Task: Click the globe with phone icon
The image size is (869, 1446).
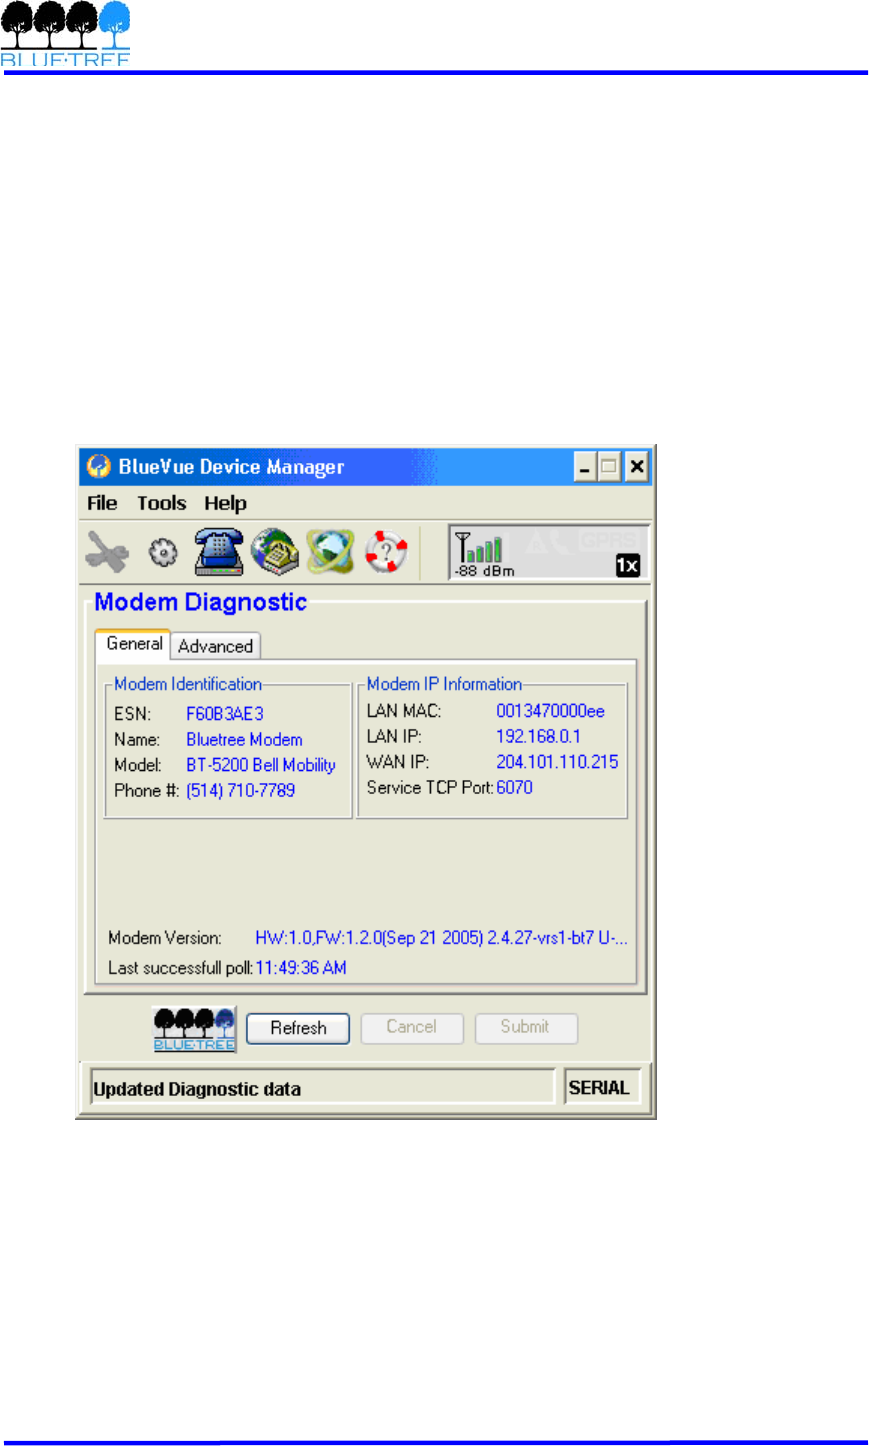Action: pyautogui.click(x=275, y=551)
